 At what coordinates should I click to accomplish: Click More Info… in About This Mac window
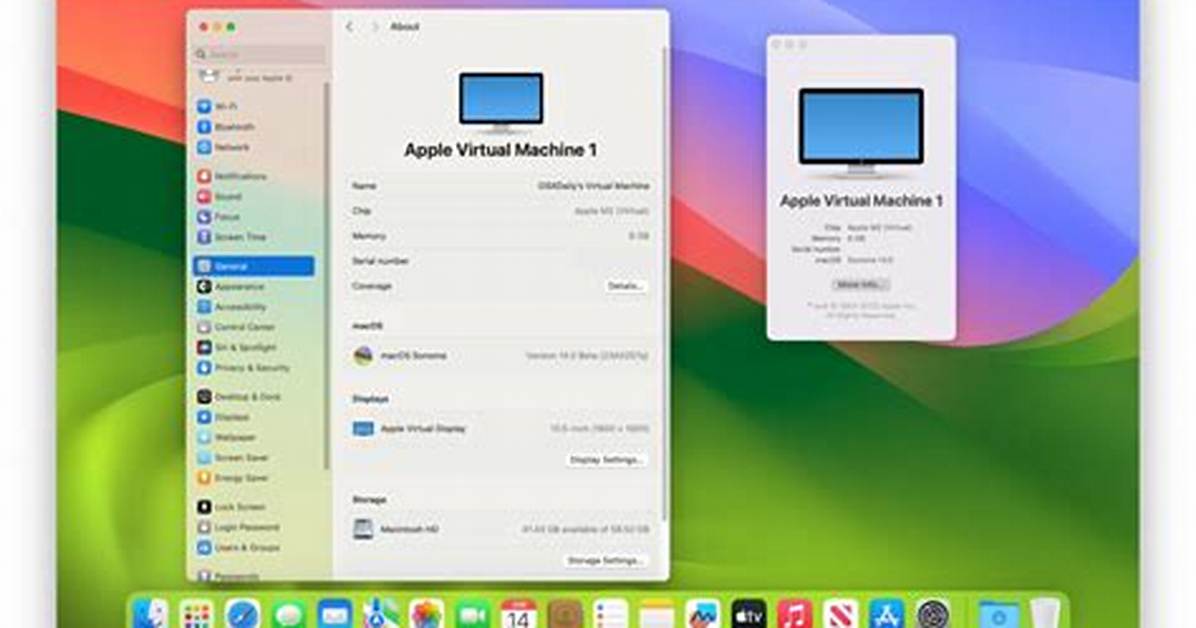[x=860, y=285]
